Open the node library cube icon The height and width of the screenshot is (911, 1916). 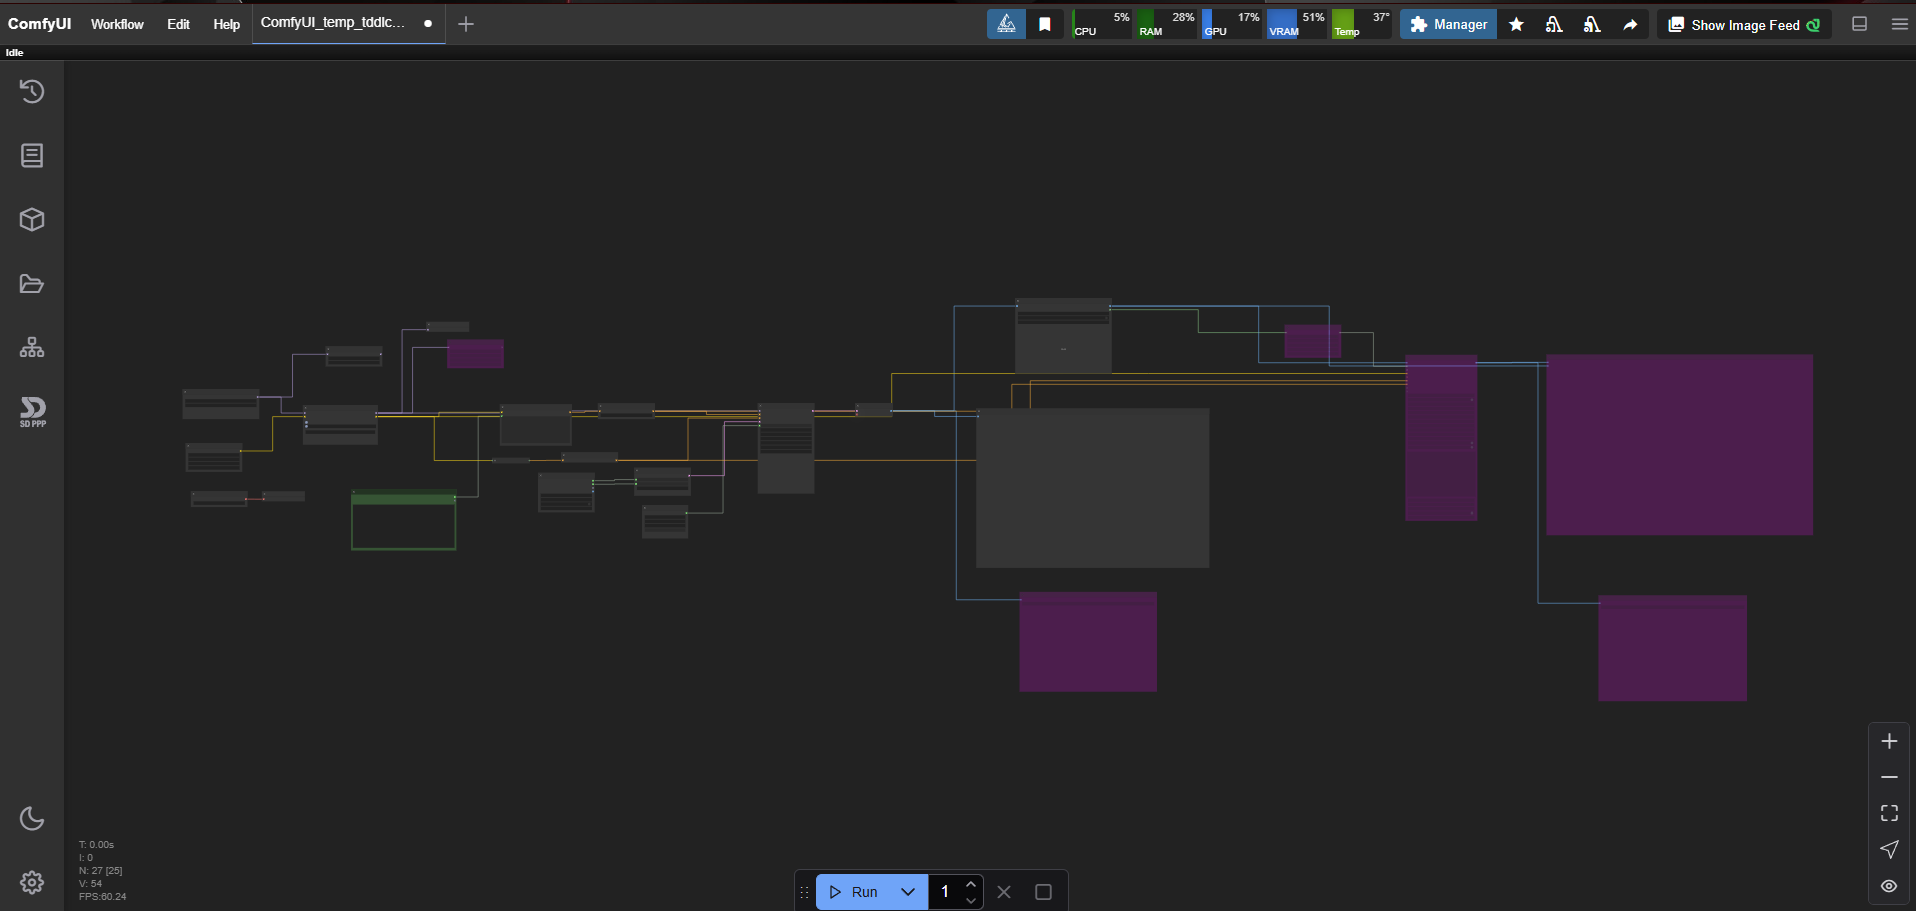pos(32,220)
